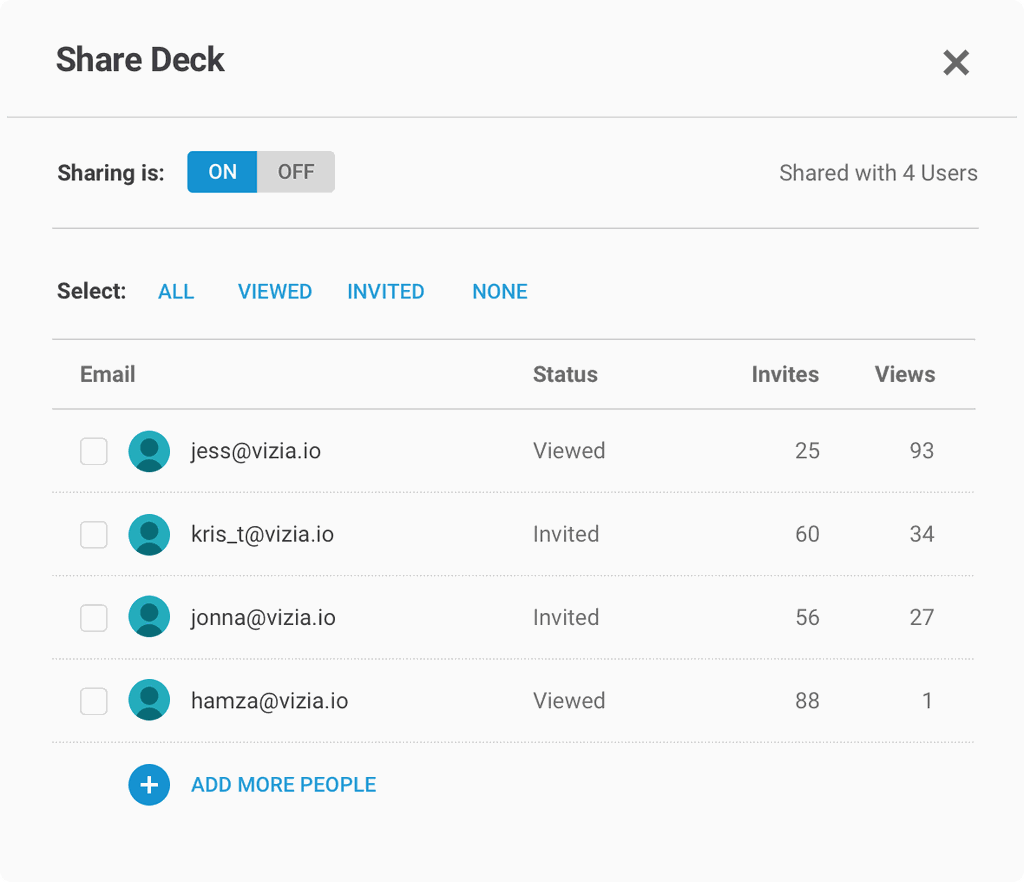Sort by the Views column header
The image size is (1024, 882).
[905, 375]
